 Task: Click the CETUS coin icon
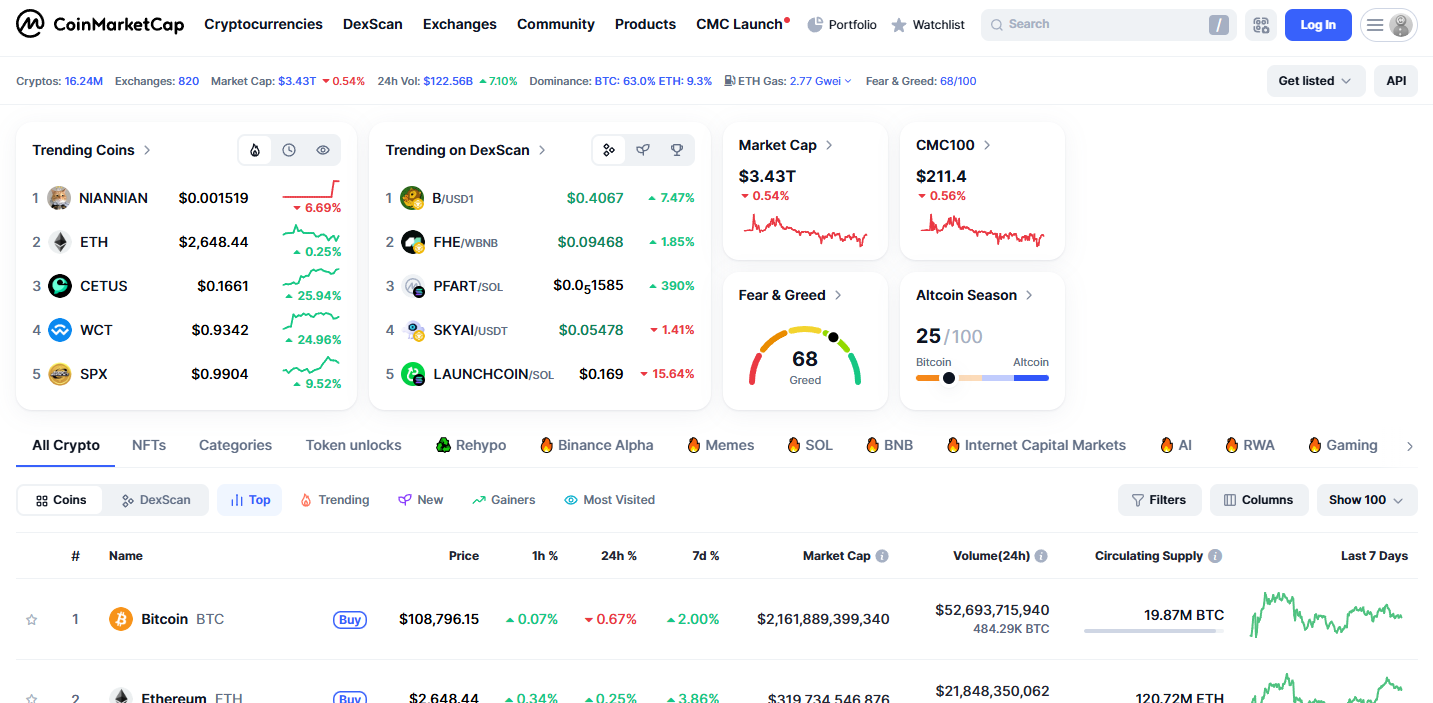tap(60, 286)
